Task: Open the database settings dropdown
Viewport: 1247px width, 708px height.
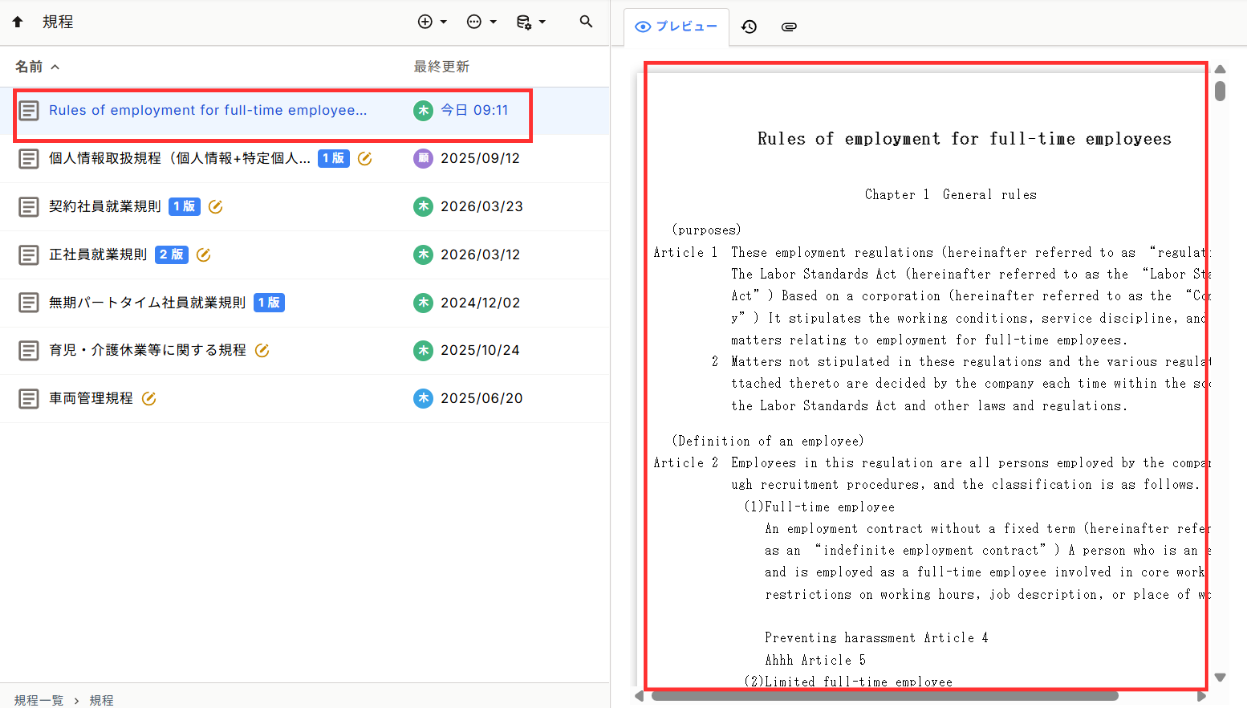Action: 530,22
